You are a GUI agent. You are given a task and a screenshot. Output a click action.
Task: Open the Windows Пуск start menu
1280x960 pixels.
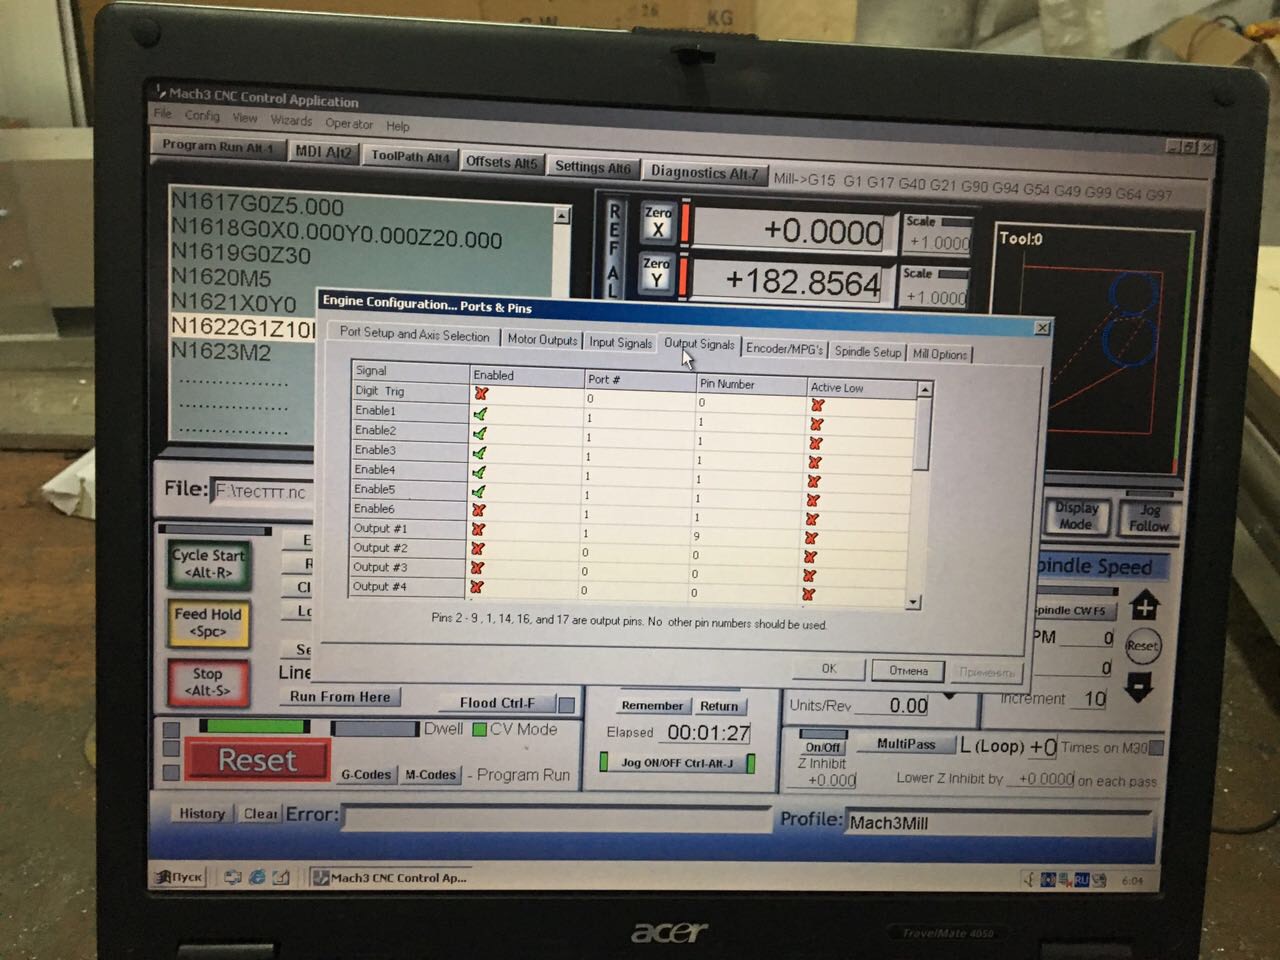click(x=178, y=877)
